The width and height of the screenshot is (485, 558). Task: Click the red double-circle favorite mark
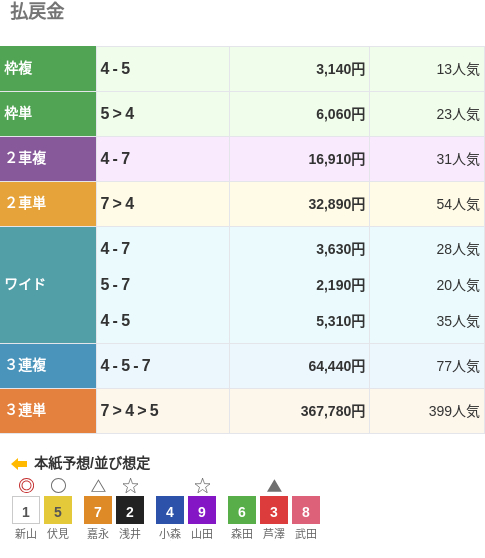(x=26, y=485)
